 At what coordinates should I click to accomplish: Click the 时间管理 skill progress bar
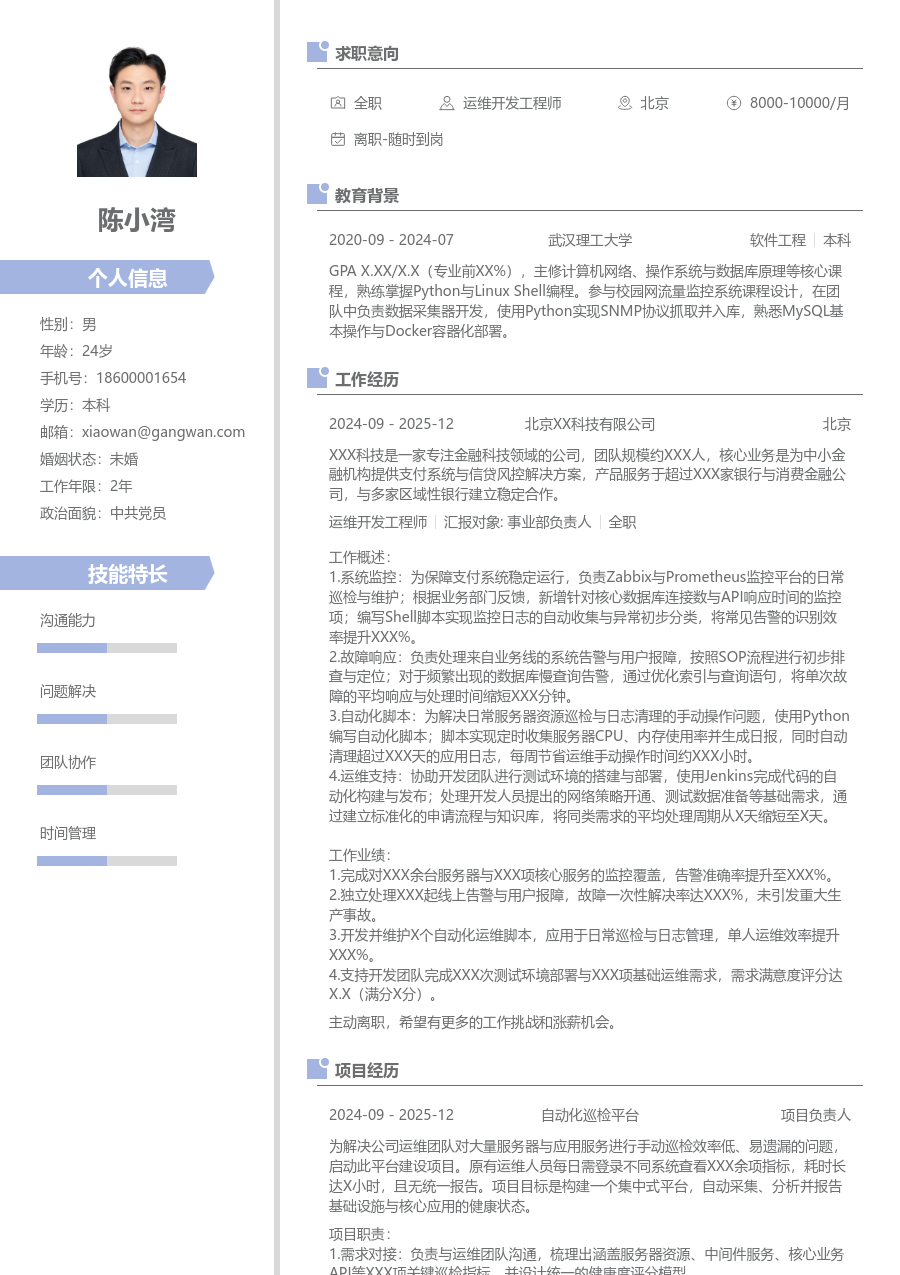(x=107, y=860)
